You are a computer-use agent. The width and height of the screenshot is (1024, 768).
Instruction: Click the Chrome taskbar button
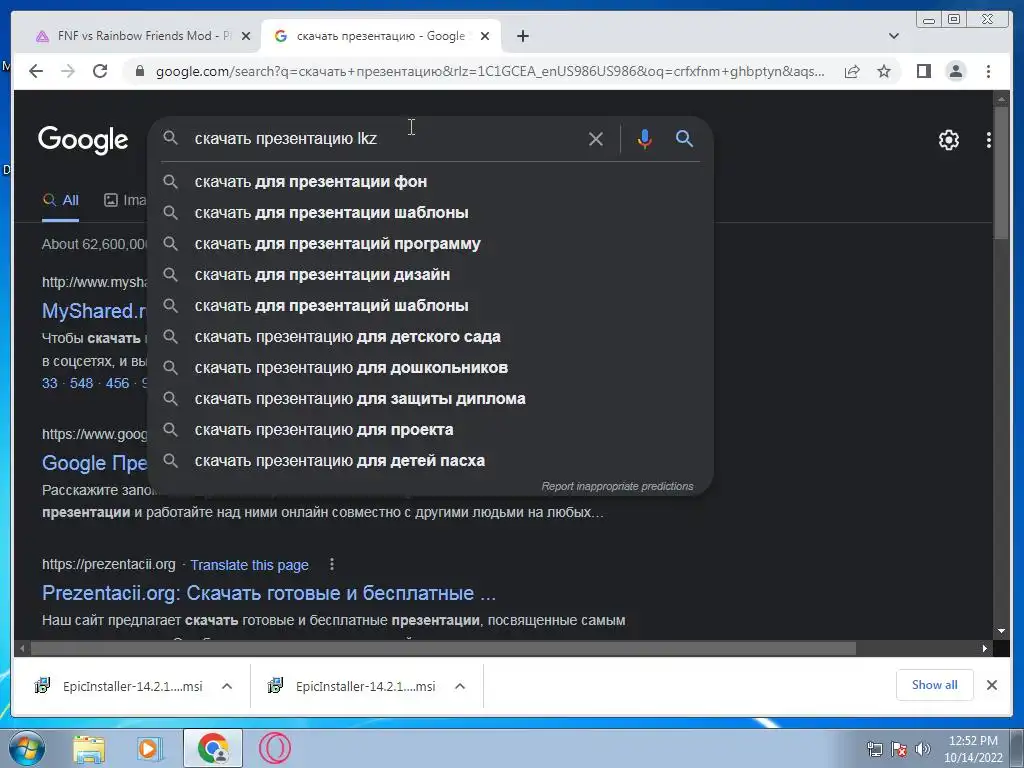point(213,748)
